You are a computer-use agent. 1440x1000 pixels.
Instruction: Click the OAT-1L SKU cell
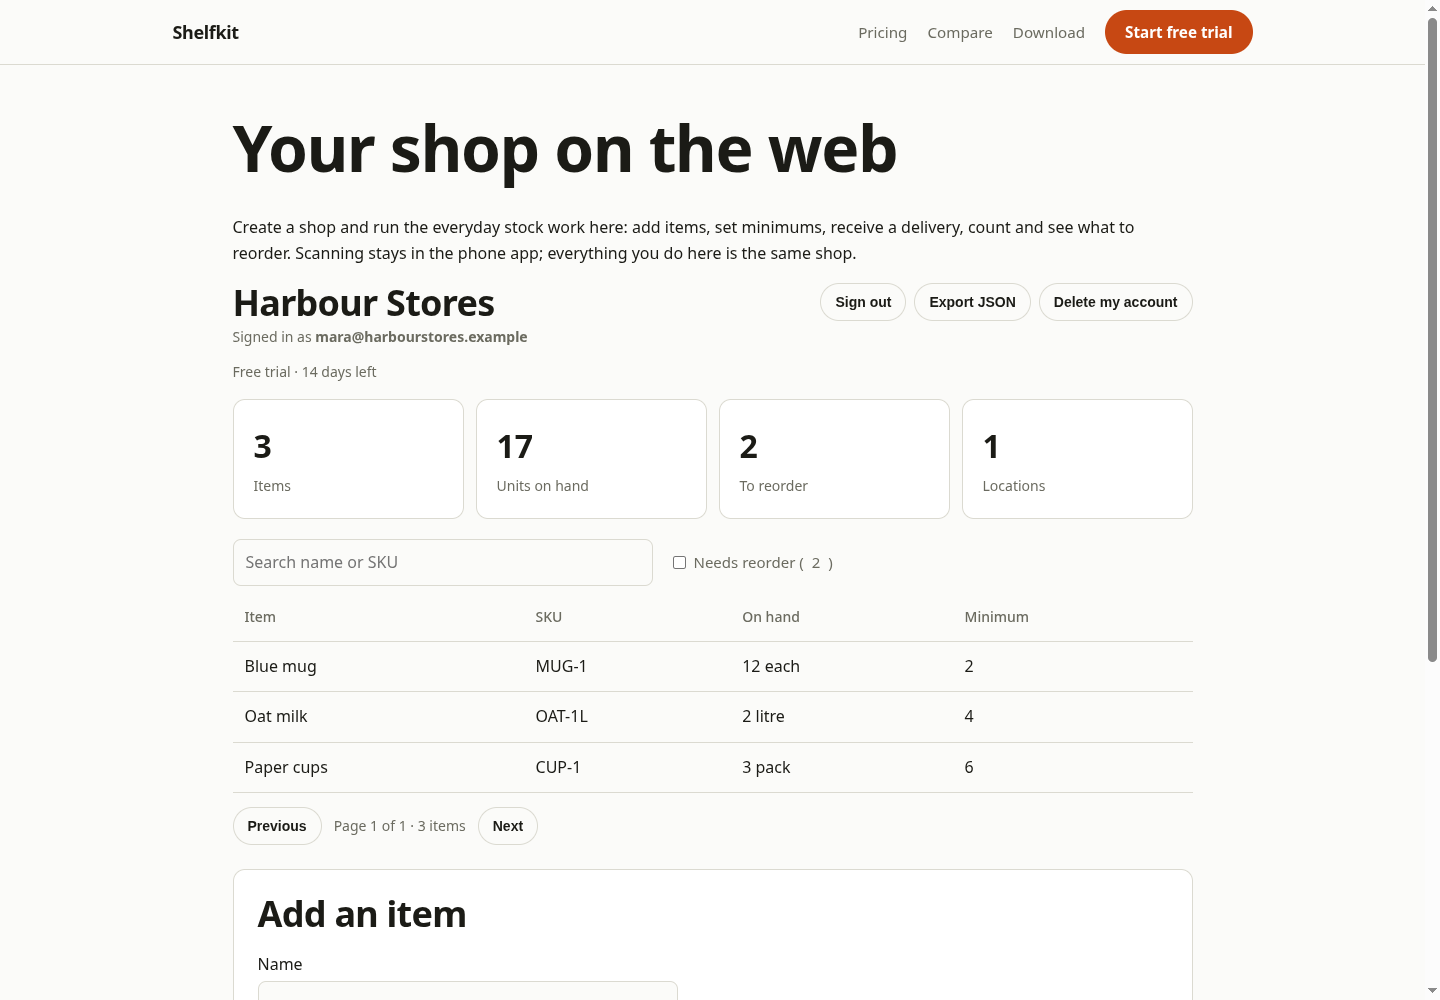(562, 716)
